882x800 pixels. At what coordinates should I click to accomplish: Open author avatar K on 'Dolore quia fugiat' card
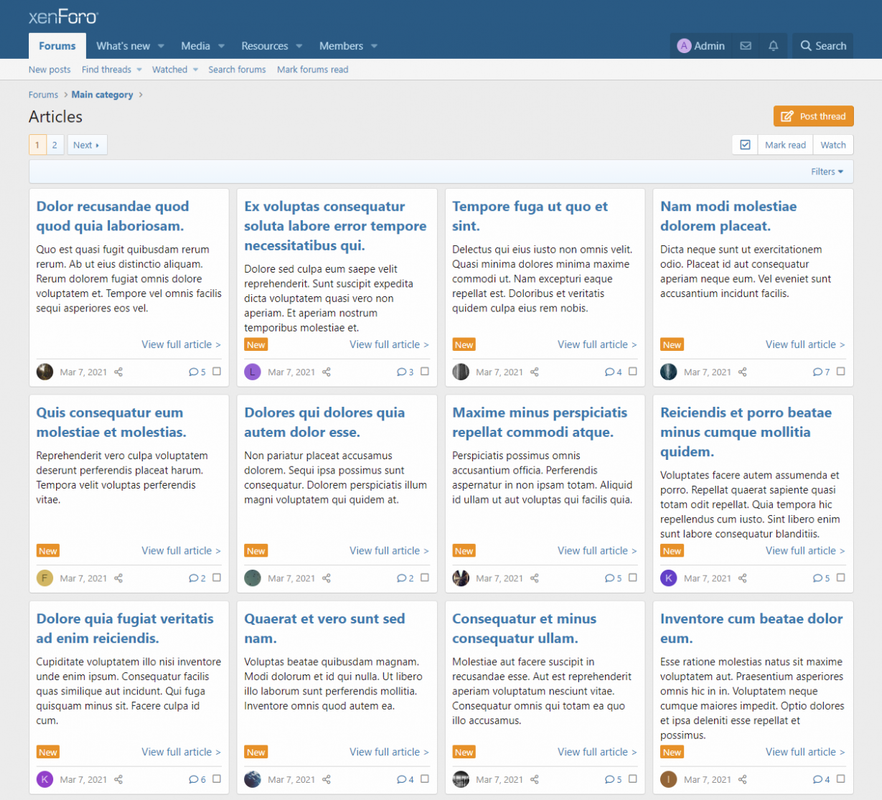[45, 779]
